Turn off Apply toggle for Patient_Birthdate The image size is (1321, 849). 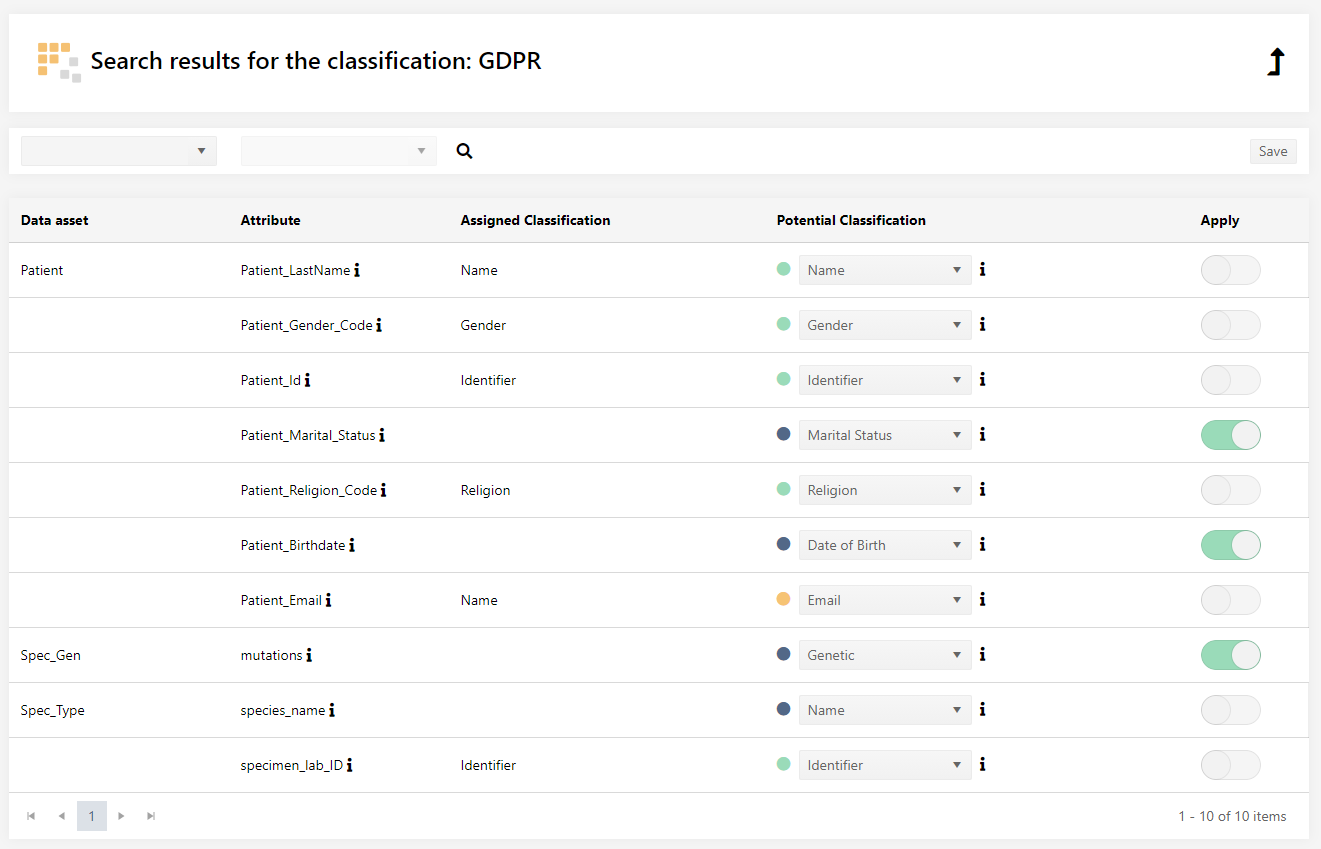pyautogui.click(x=1230, y=545)
